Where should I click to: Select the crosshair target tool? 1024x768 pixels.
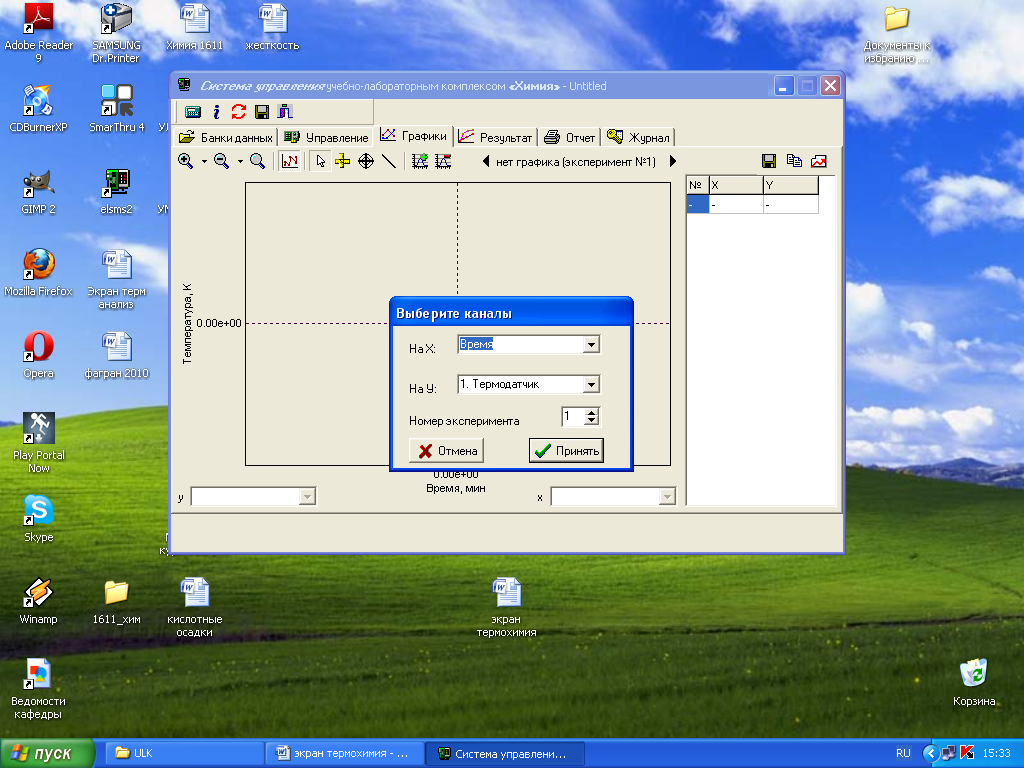(x=366, y=161)
